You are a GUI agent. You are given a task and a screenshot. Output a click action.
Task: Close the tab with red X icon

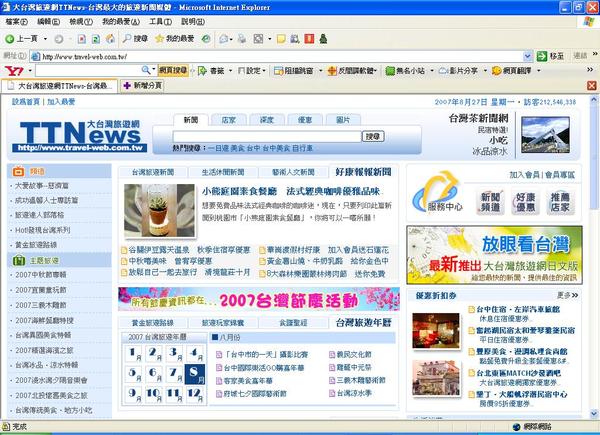tap(592, 85)
